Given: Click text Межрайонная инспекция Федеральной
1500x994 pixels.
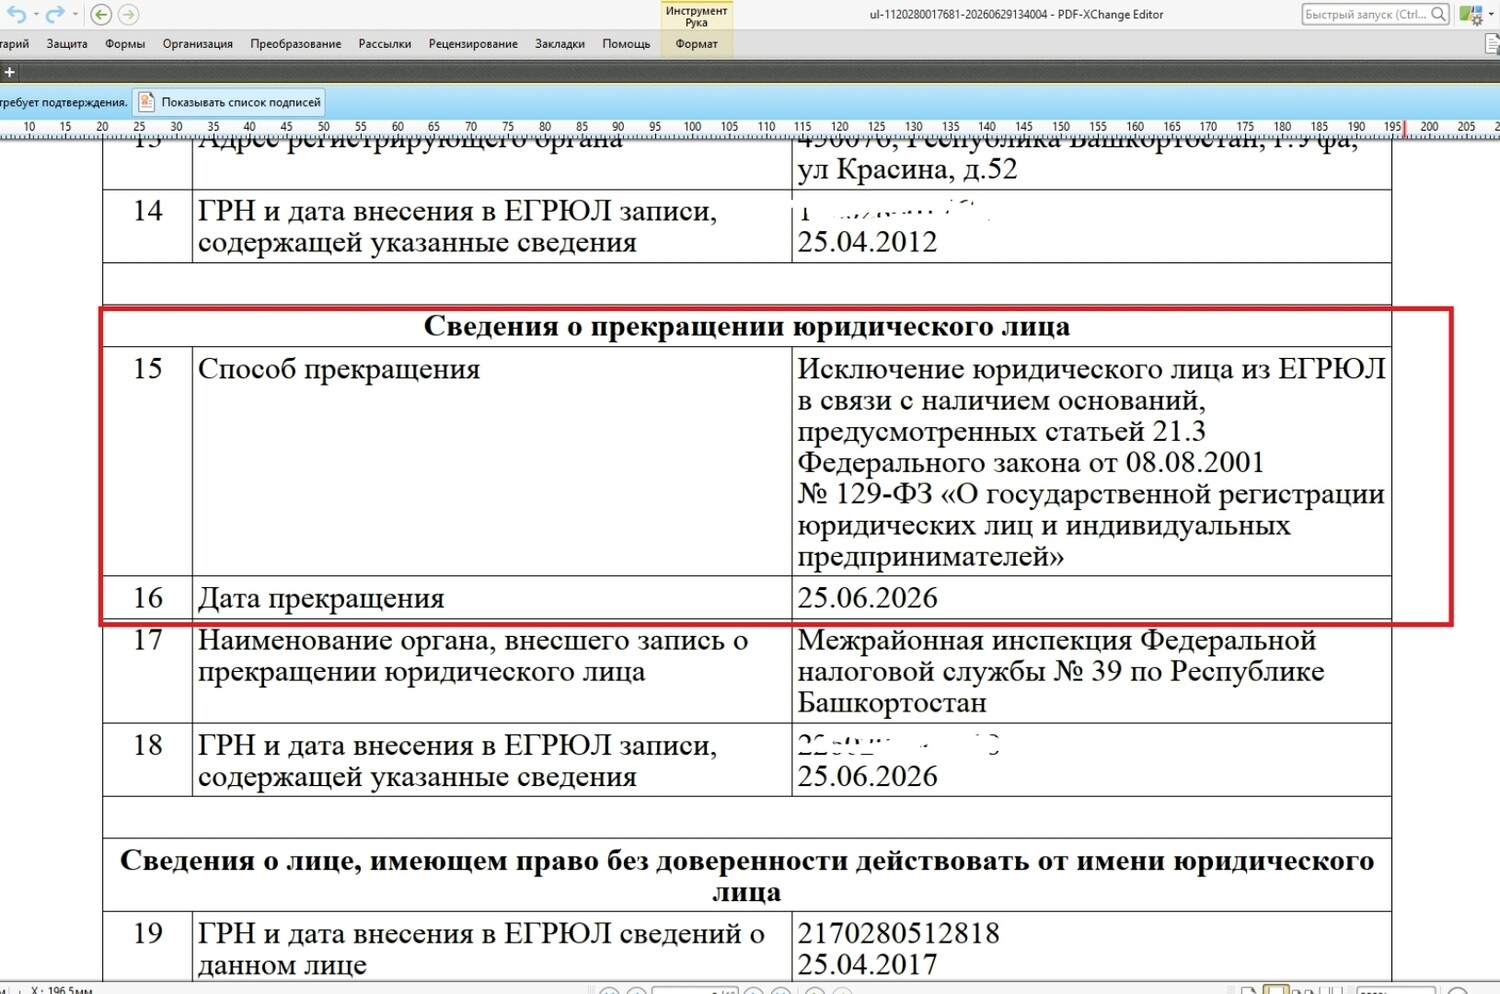Looking at the screenshot, I should pos(1057,640).
